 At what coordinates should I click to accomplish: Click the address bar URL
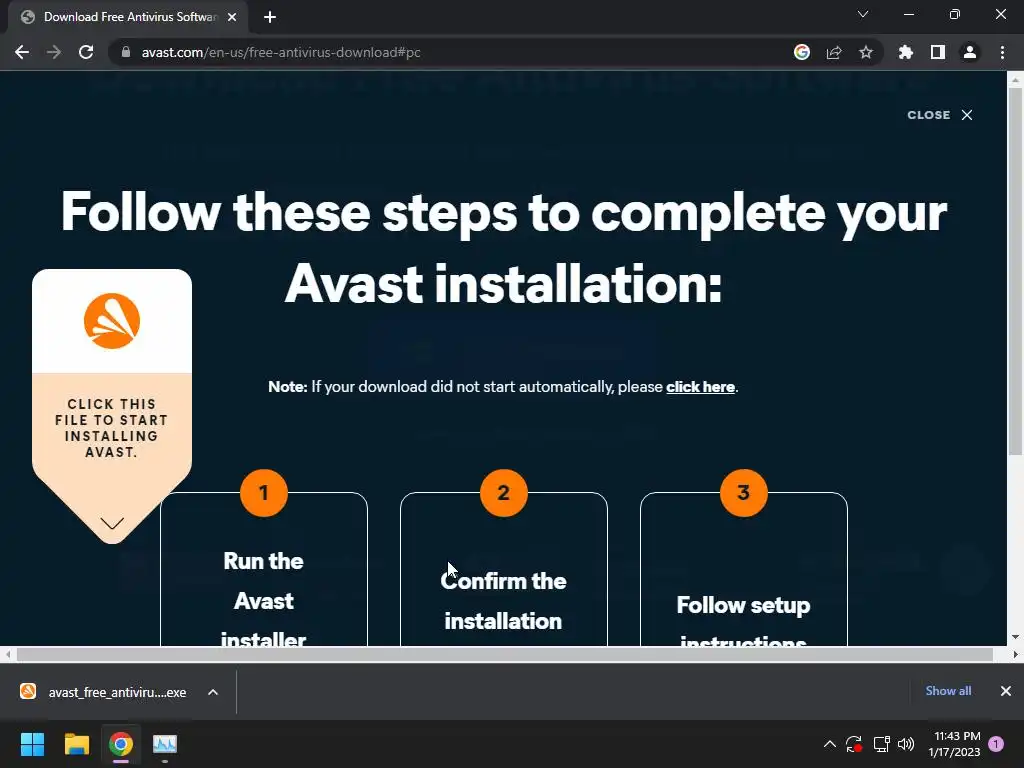pos(281,52)
